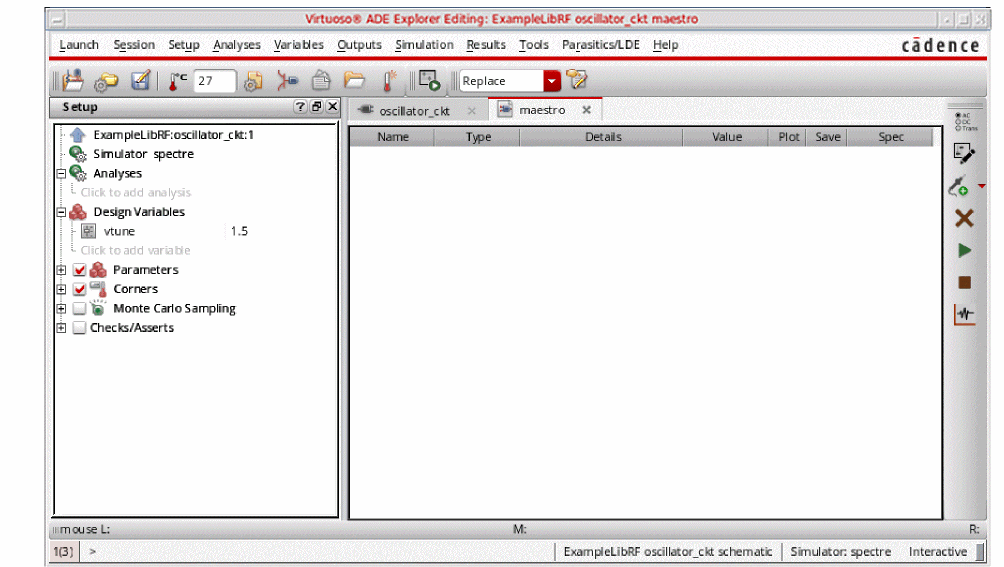The width and height of the screenshot is (1004, 567).
Task: Open the simulation files setup folder-gear icon
Action: (x=106, y=81)
